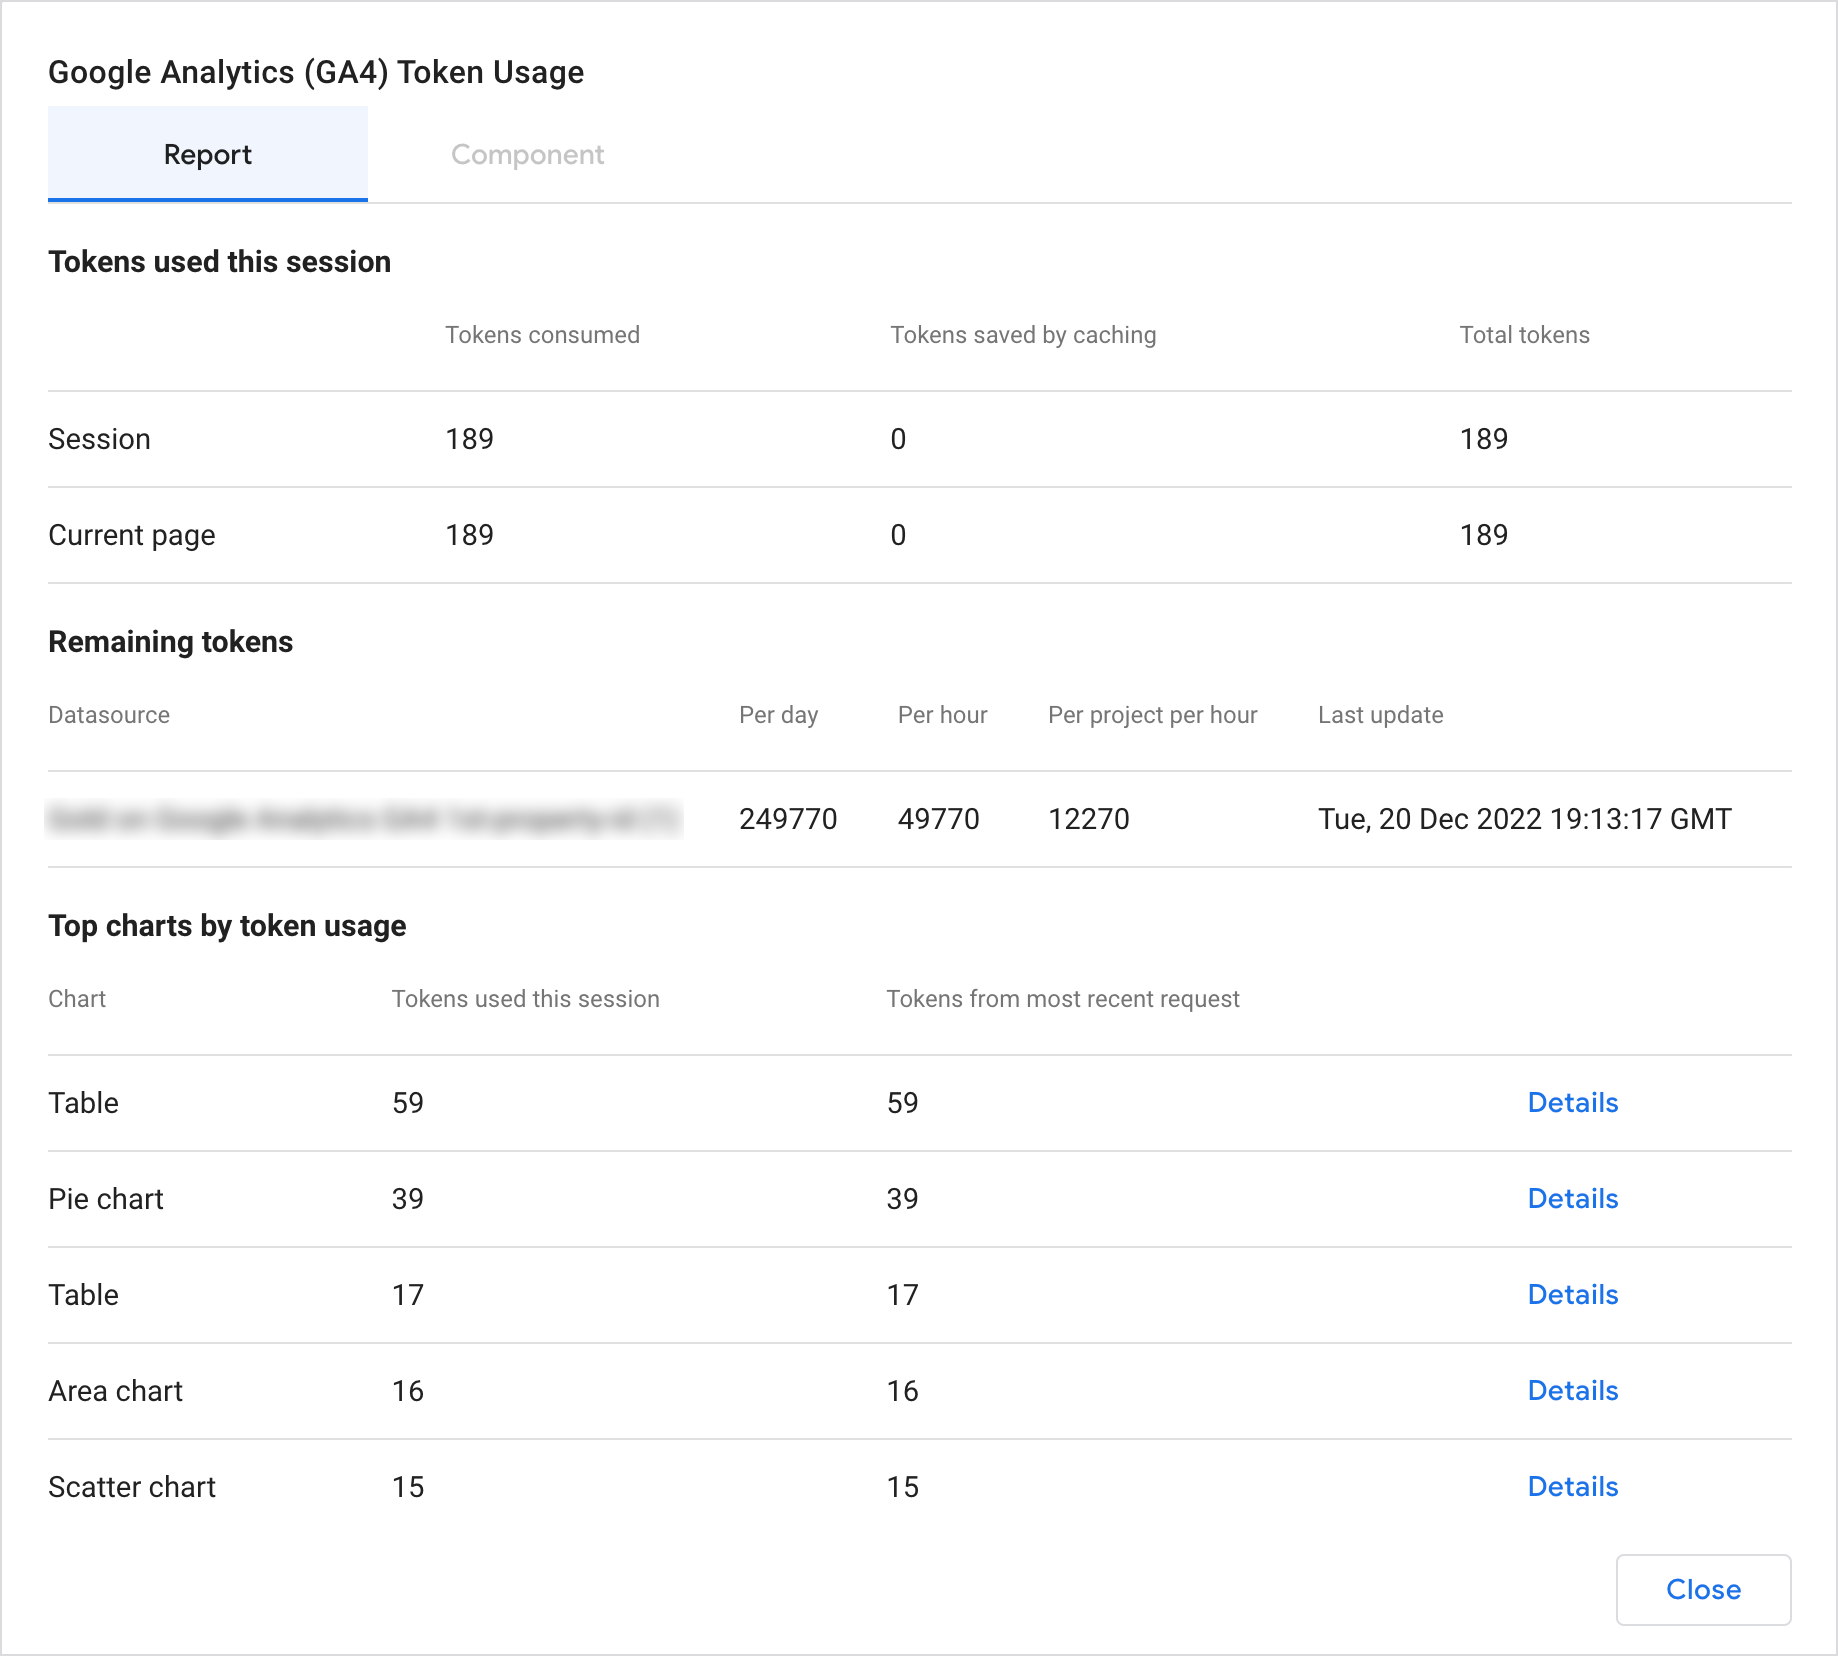The width and height of the screenshot is (1838, 1656).
Task: Switch to the Component tab
Action: coord(527,154)
